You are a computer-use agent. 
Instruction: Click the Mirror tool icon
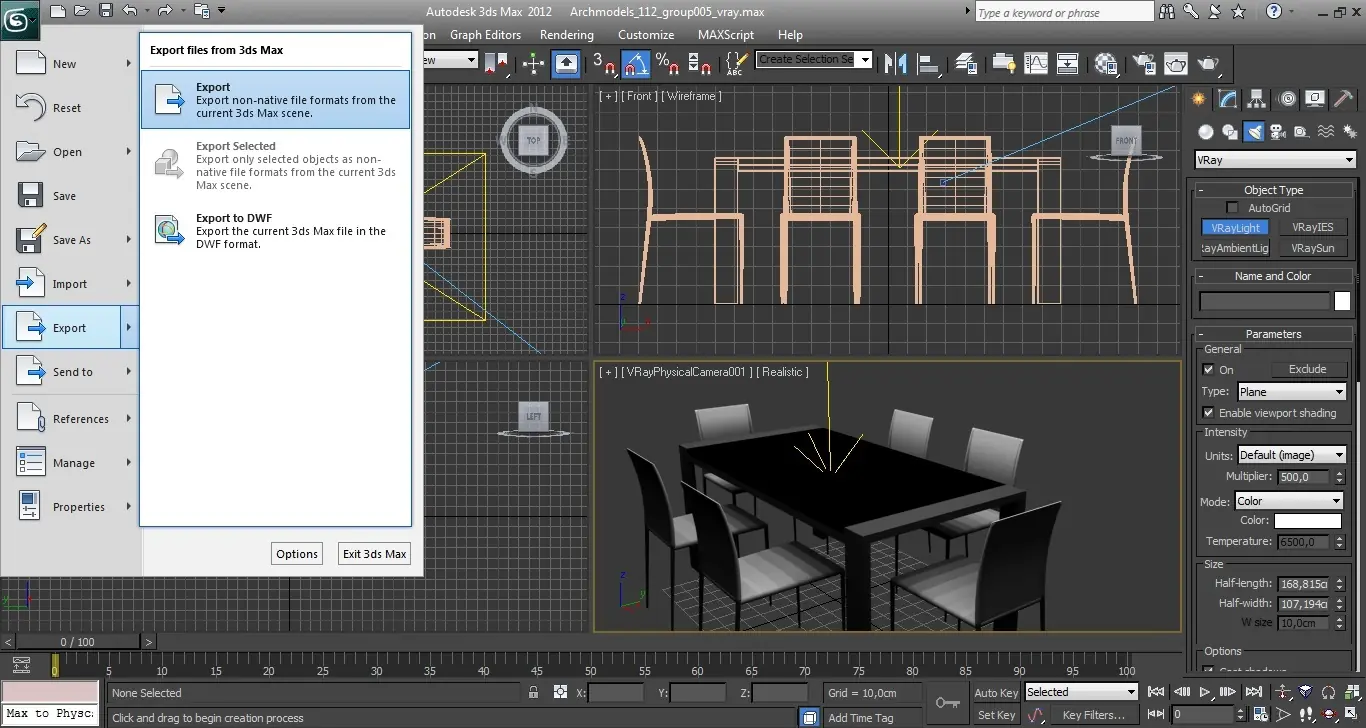point(896,64)
